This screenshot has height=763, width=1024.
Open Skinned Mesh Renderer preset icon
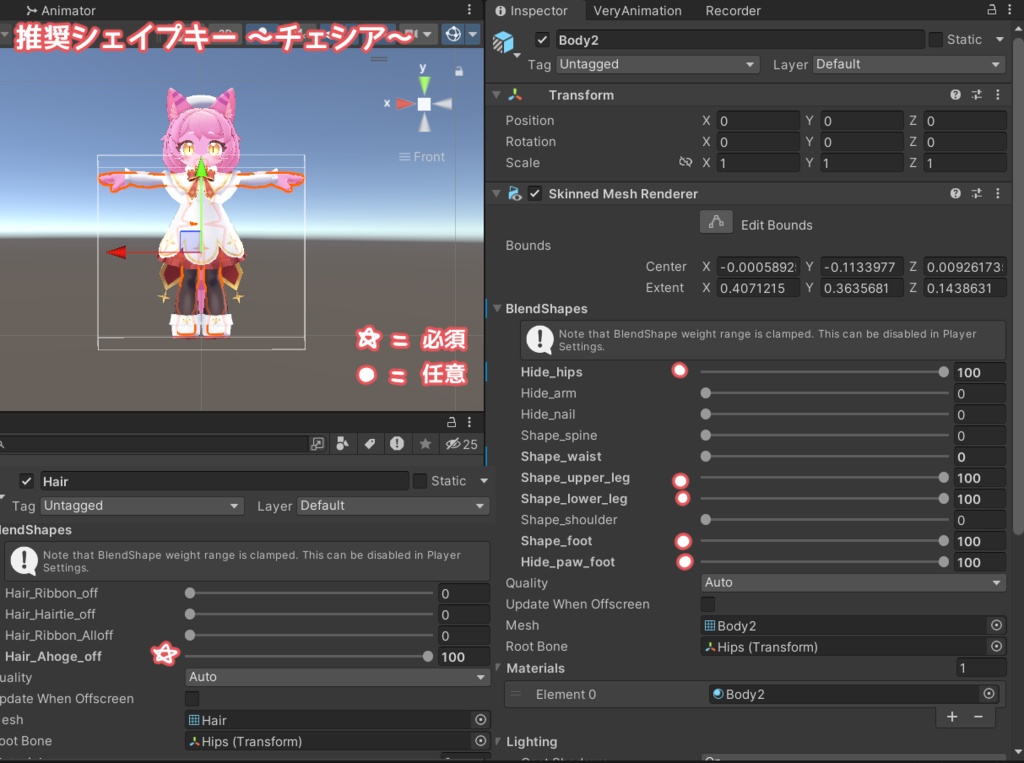[x=976, y=193]
